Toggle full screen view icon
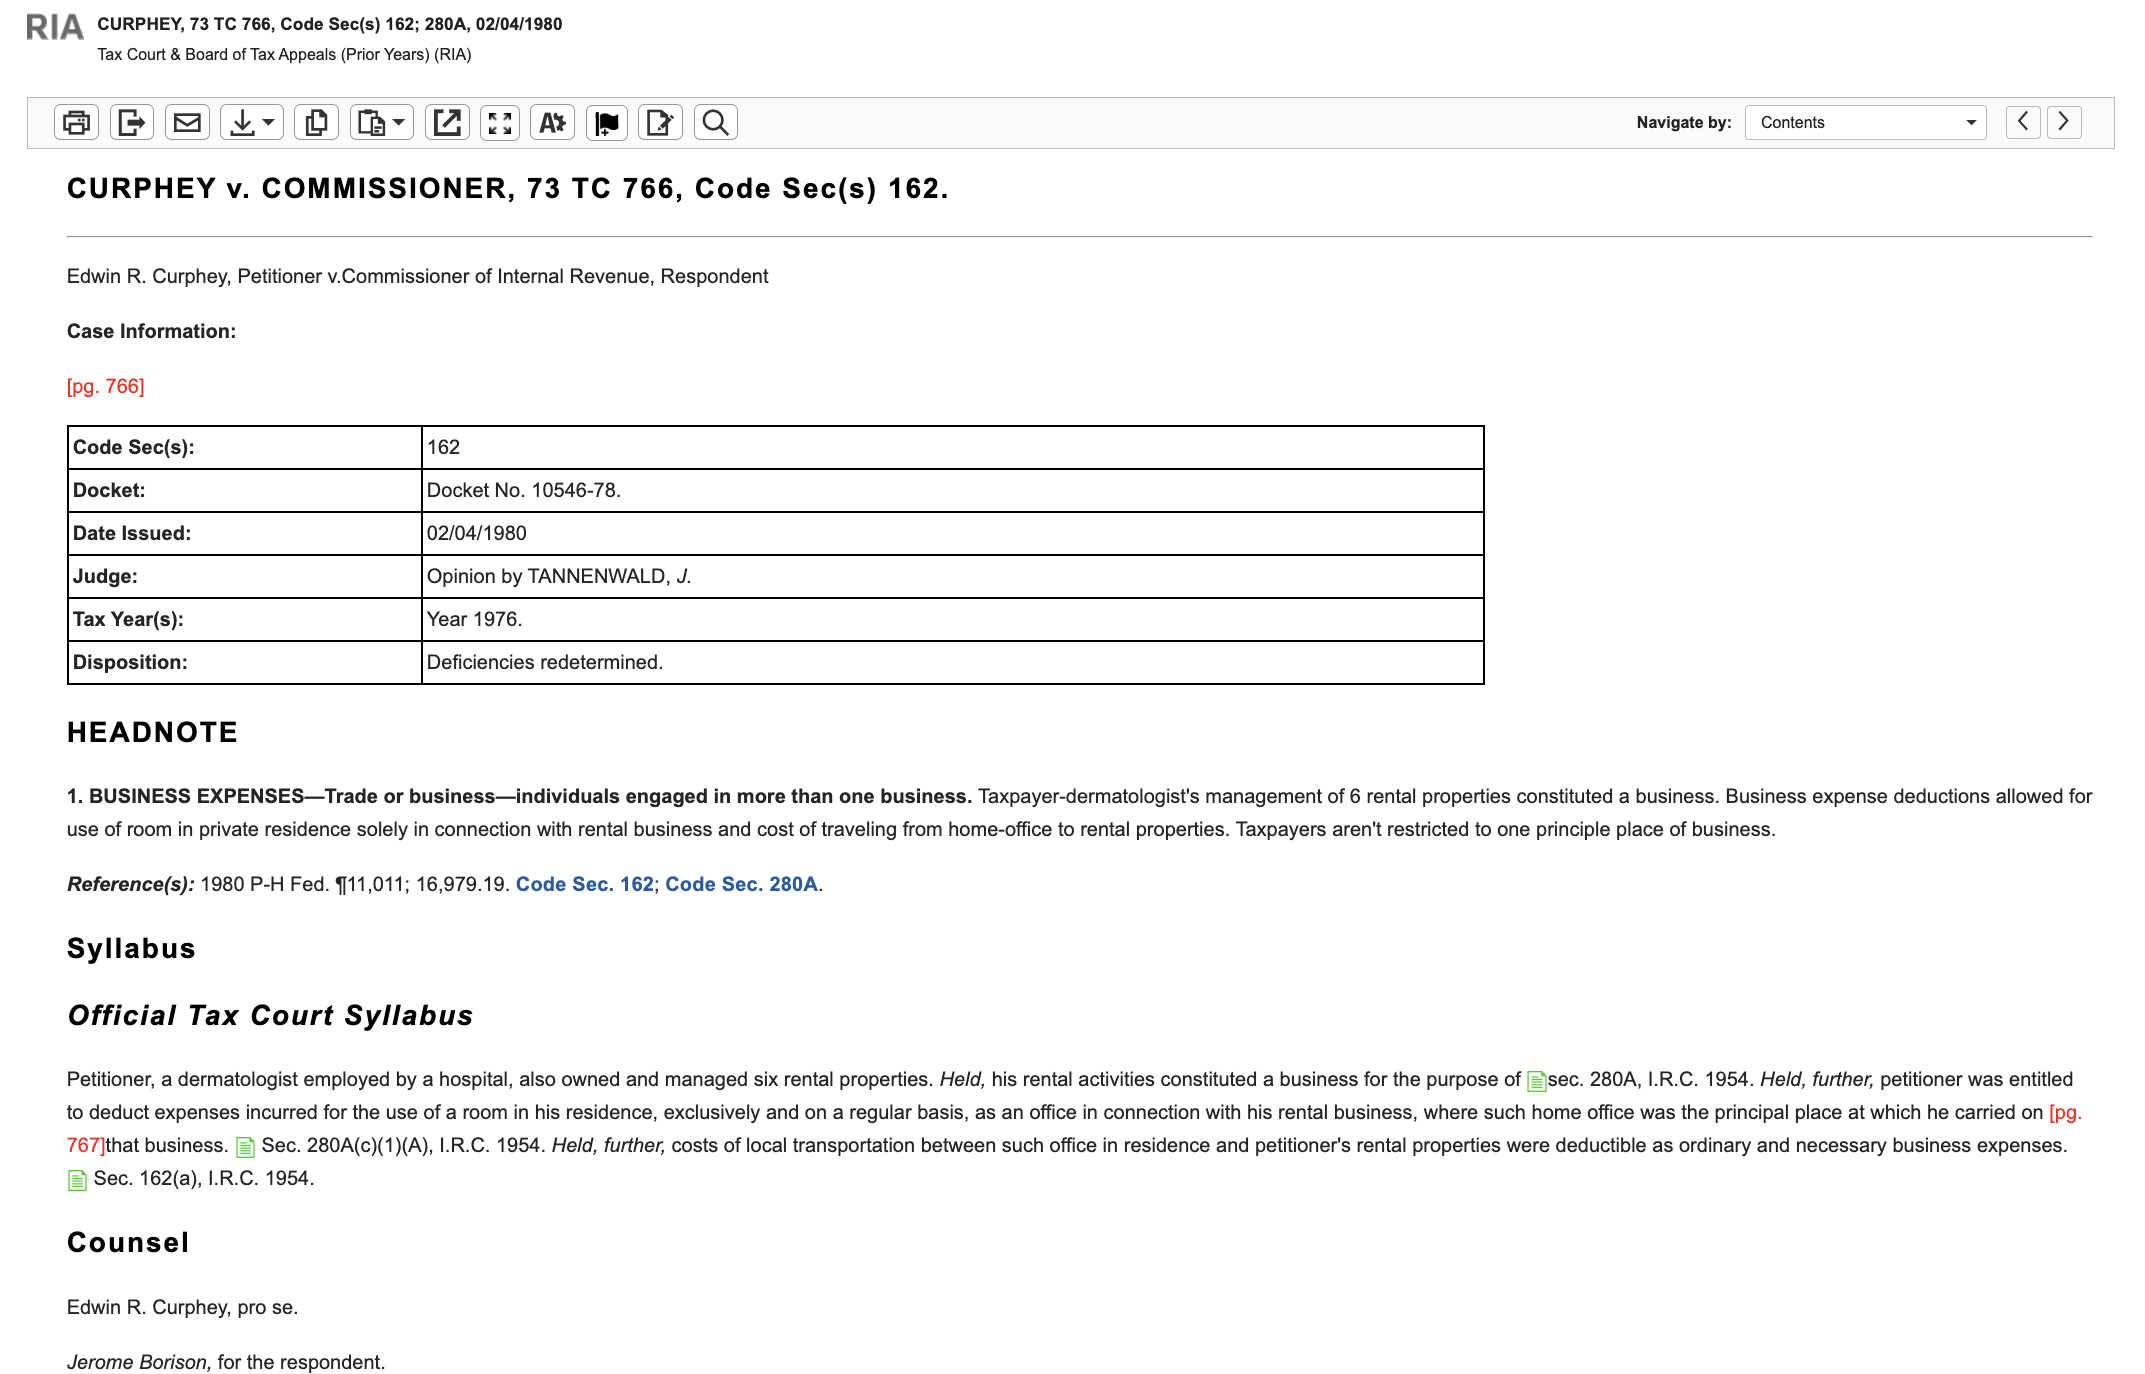 point(500,122)
